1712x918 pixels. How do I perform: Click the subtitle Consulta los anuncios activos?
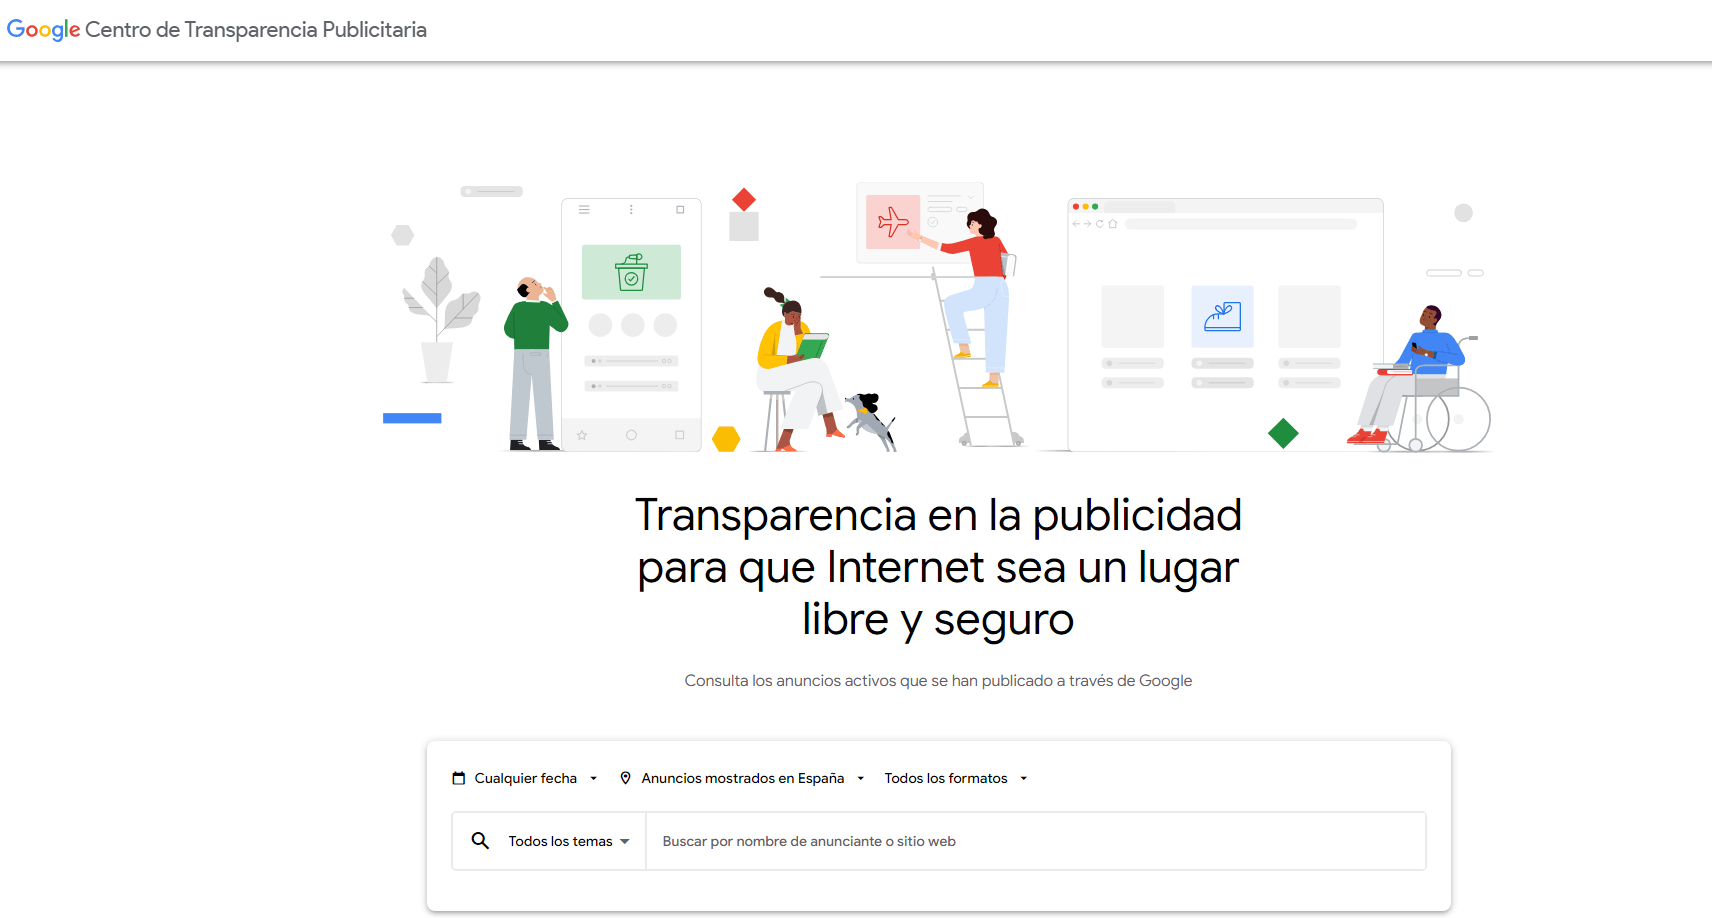point(938,681)
